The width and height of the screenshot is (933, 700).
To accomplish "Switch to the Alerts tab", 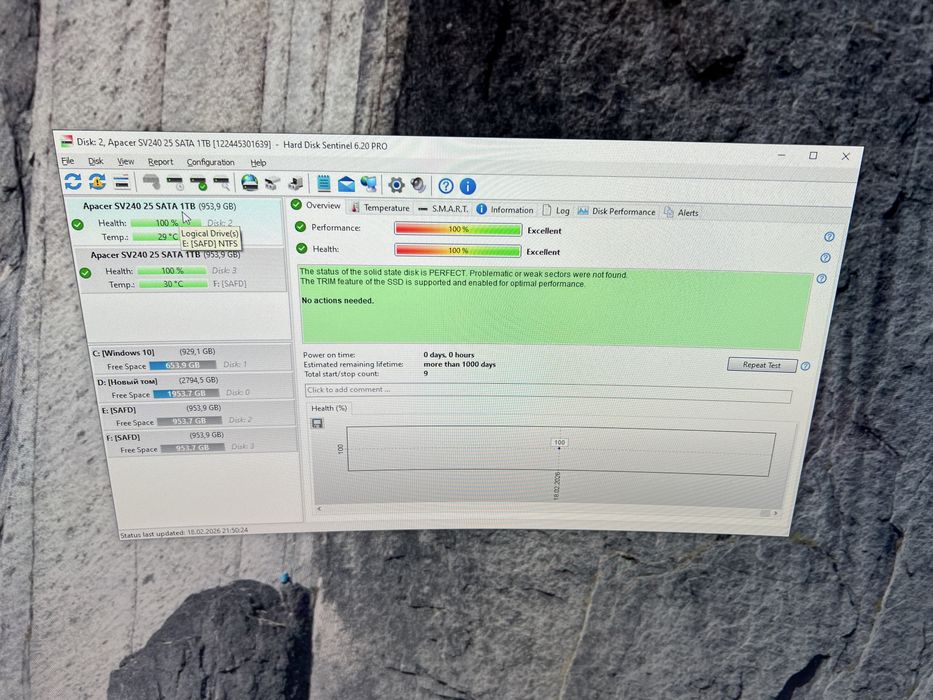I will tap(681, 212).
